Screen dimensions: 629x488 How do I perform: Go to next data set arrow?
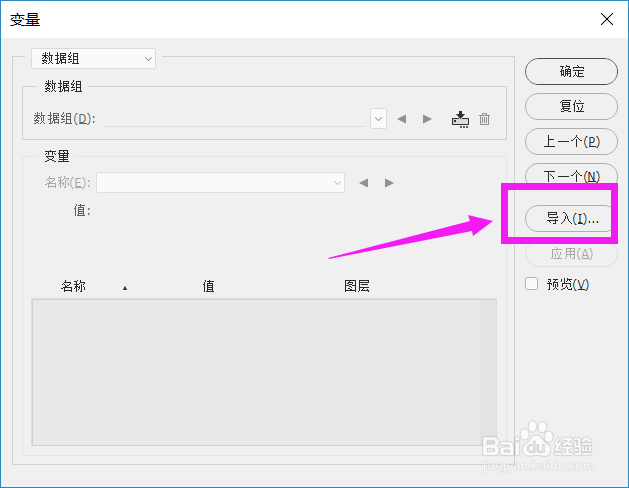tap(427, 119)
